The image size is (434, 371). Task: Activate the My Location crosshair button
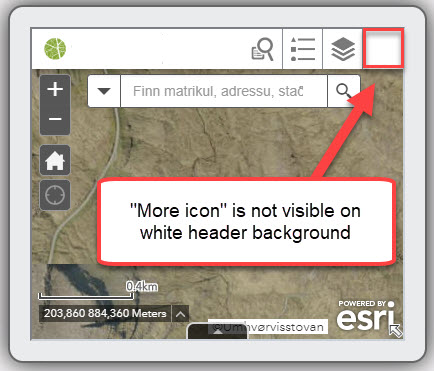coord(55,195)
